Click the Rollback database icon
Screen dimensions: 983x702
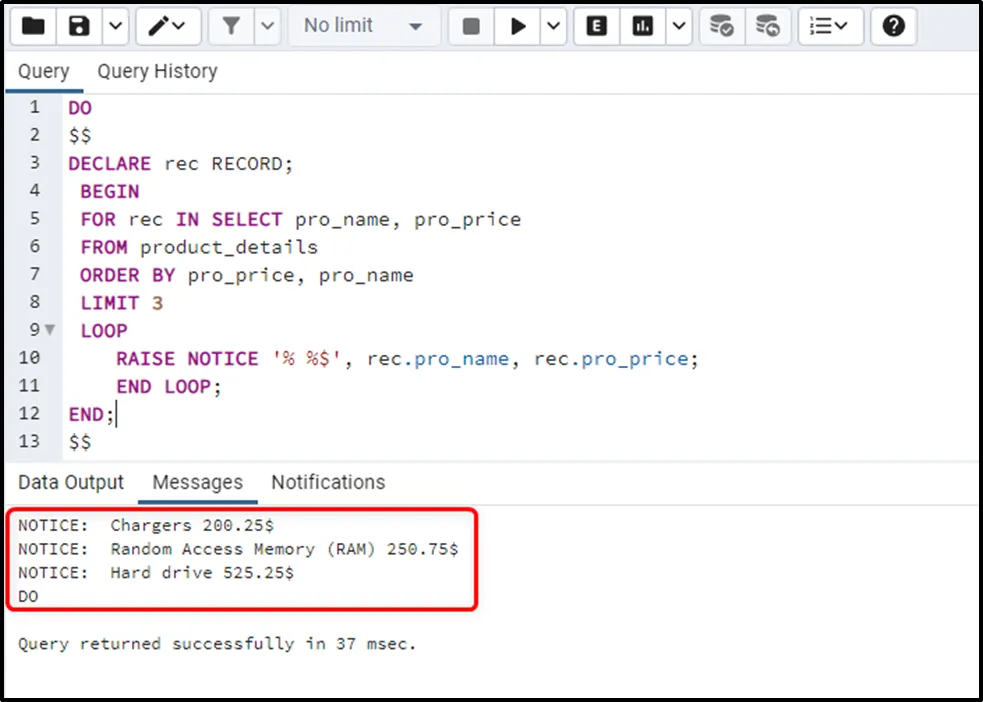(767, 26)
